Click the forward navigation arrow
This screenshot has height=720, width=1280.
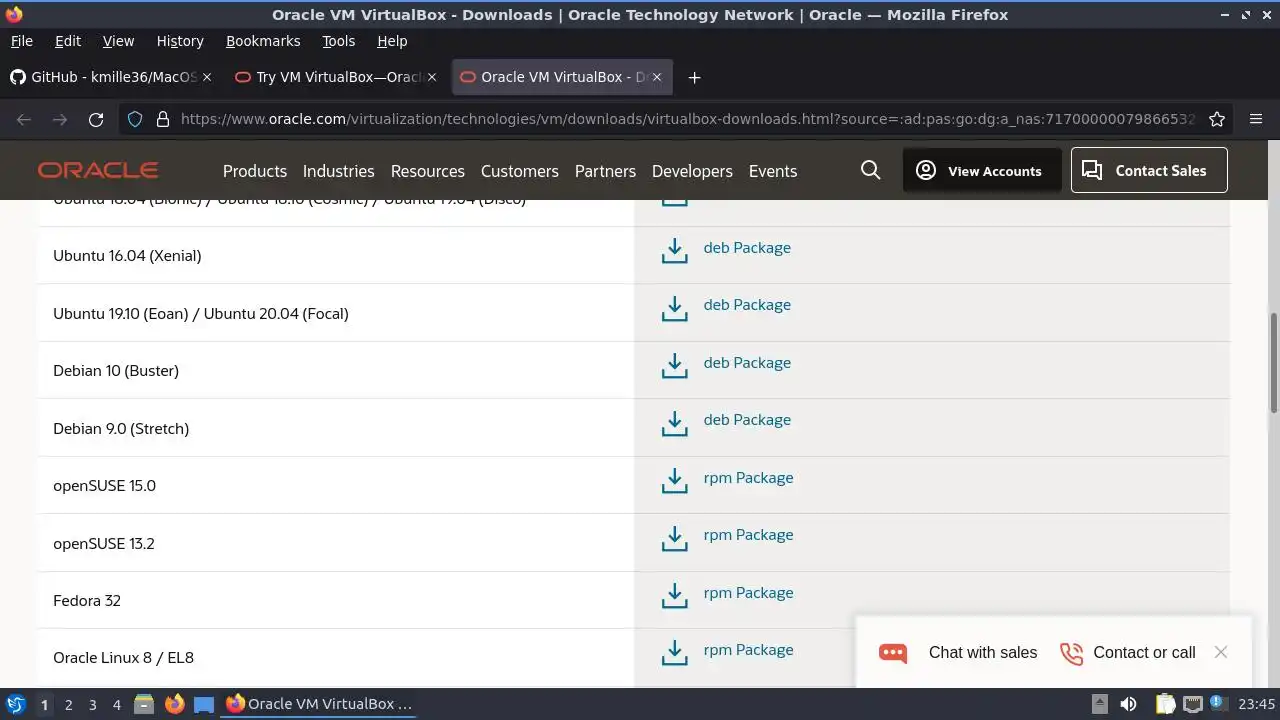[60, 119]
